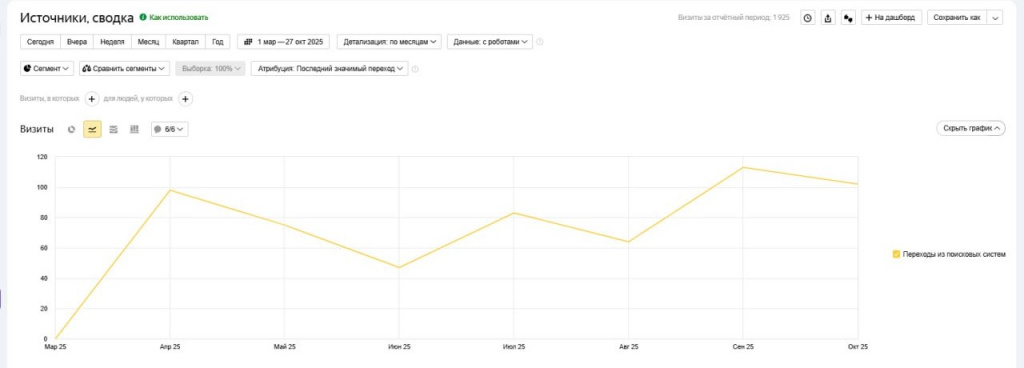Click the Авг 25 axis label
The width and height of the screenshot is (1024, 368).
tap(628, 347)
